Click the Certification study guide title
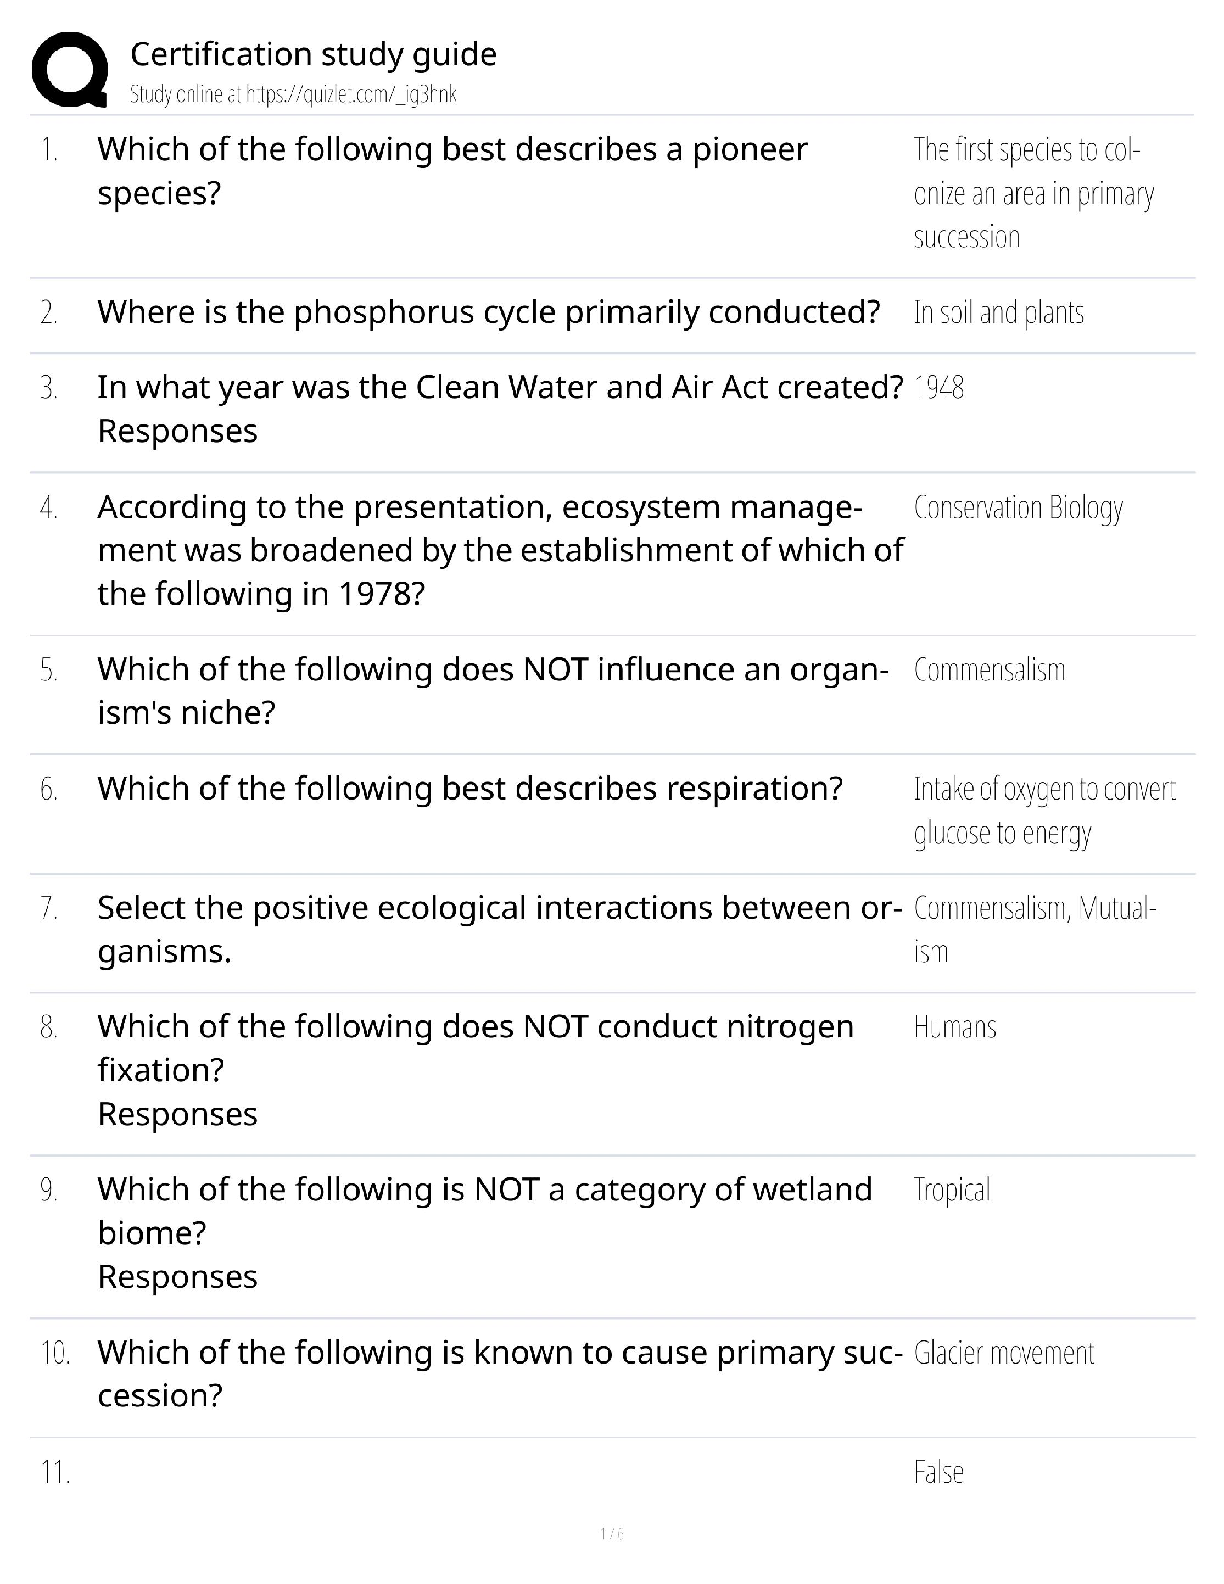Screen dimensions: 1224x1584 click(313, 54)
